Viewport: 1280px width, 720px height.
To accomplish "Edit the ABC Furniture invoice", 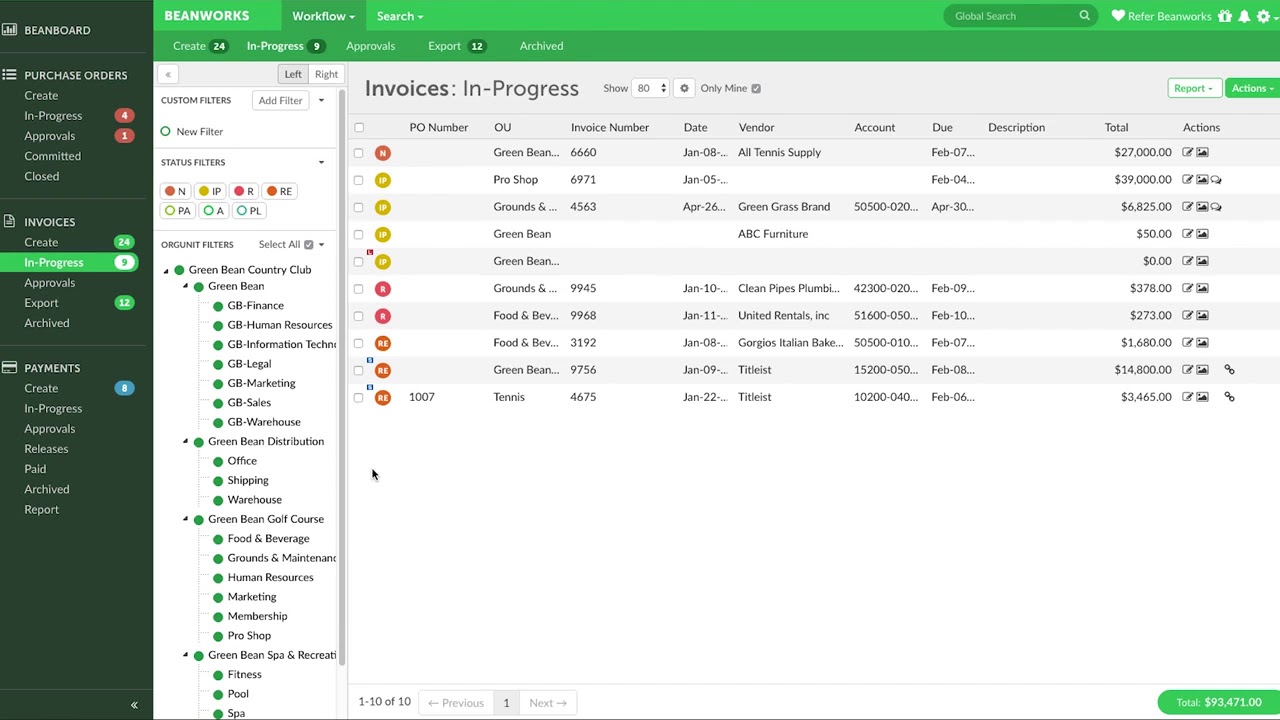I will click(1188, 234).
